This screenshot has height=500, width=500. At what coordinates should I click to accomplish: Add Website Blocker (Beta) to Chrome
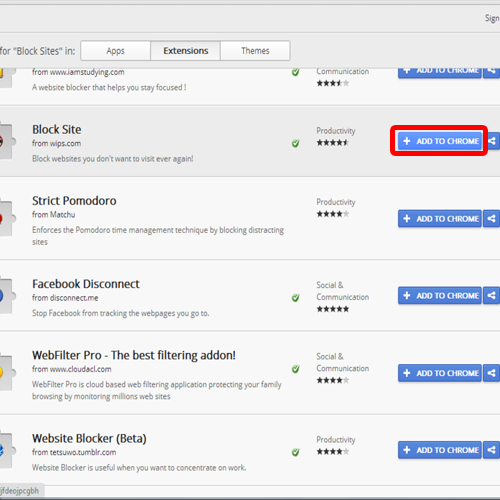pos(440,450)
